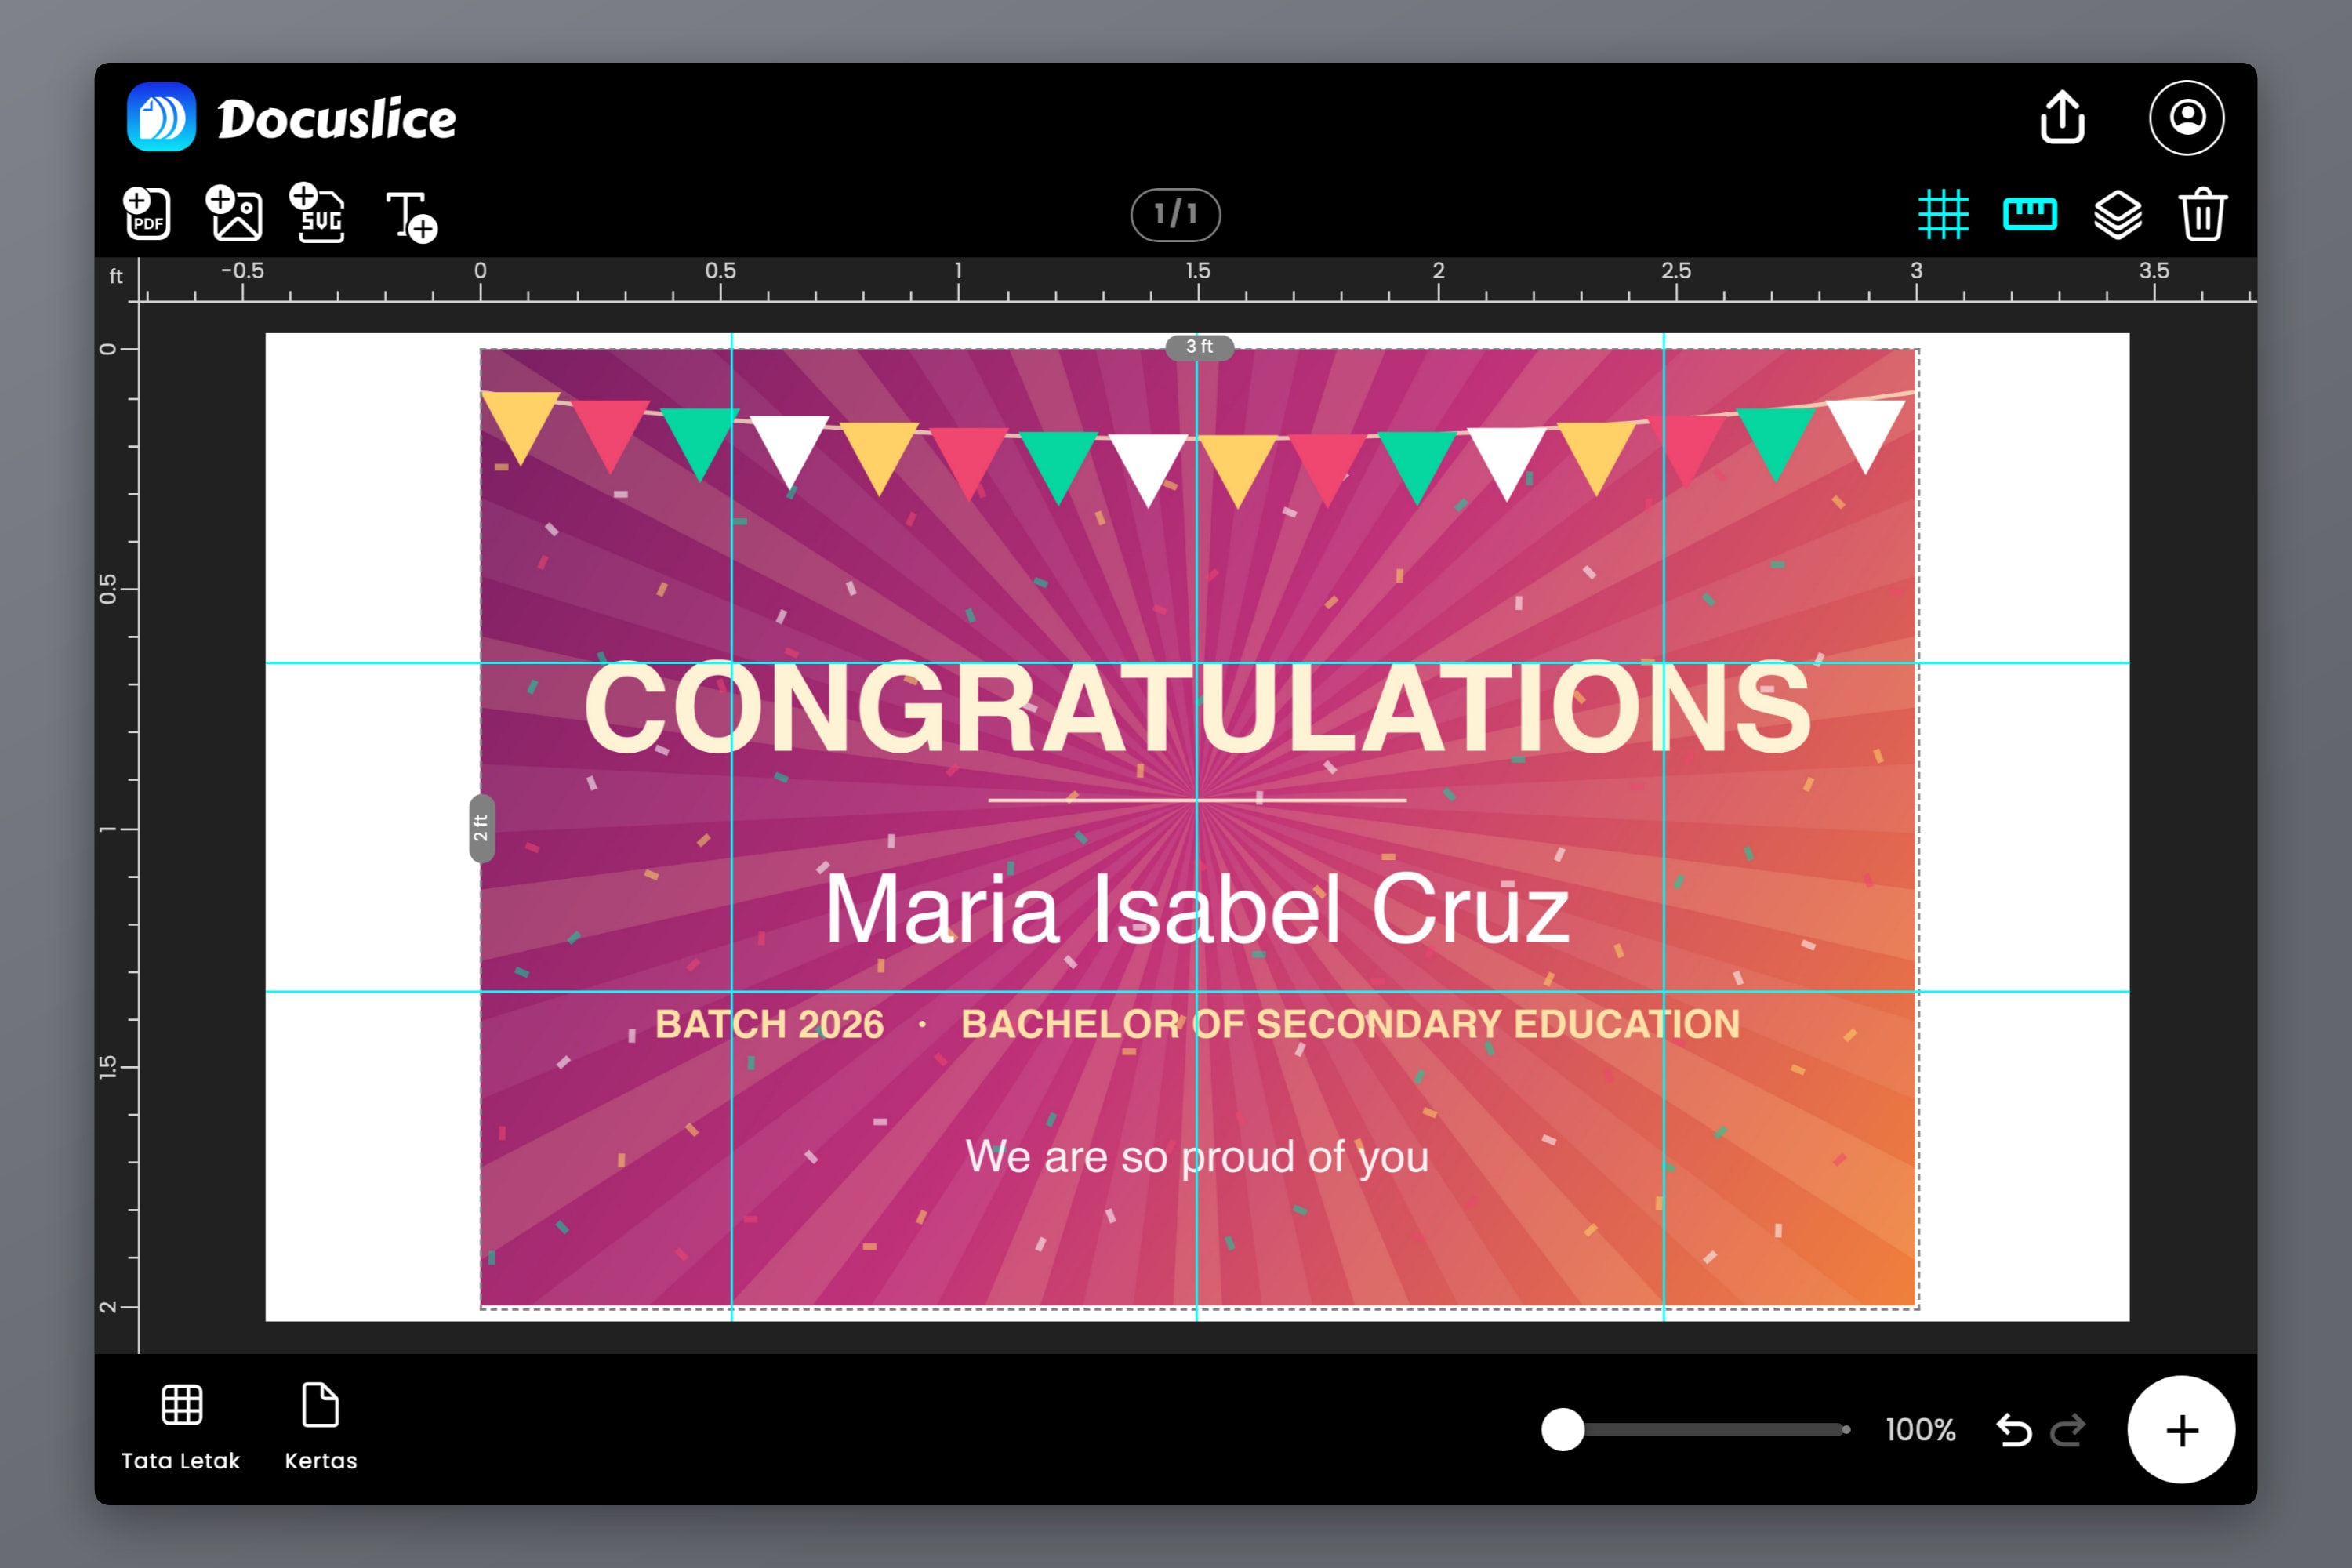Undo the last action
The width and height of the screenshot is (2352, 1568).
click(2014, 1430)
